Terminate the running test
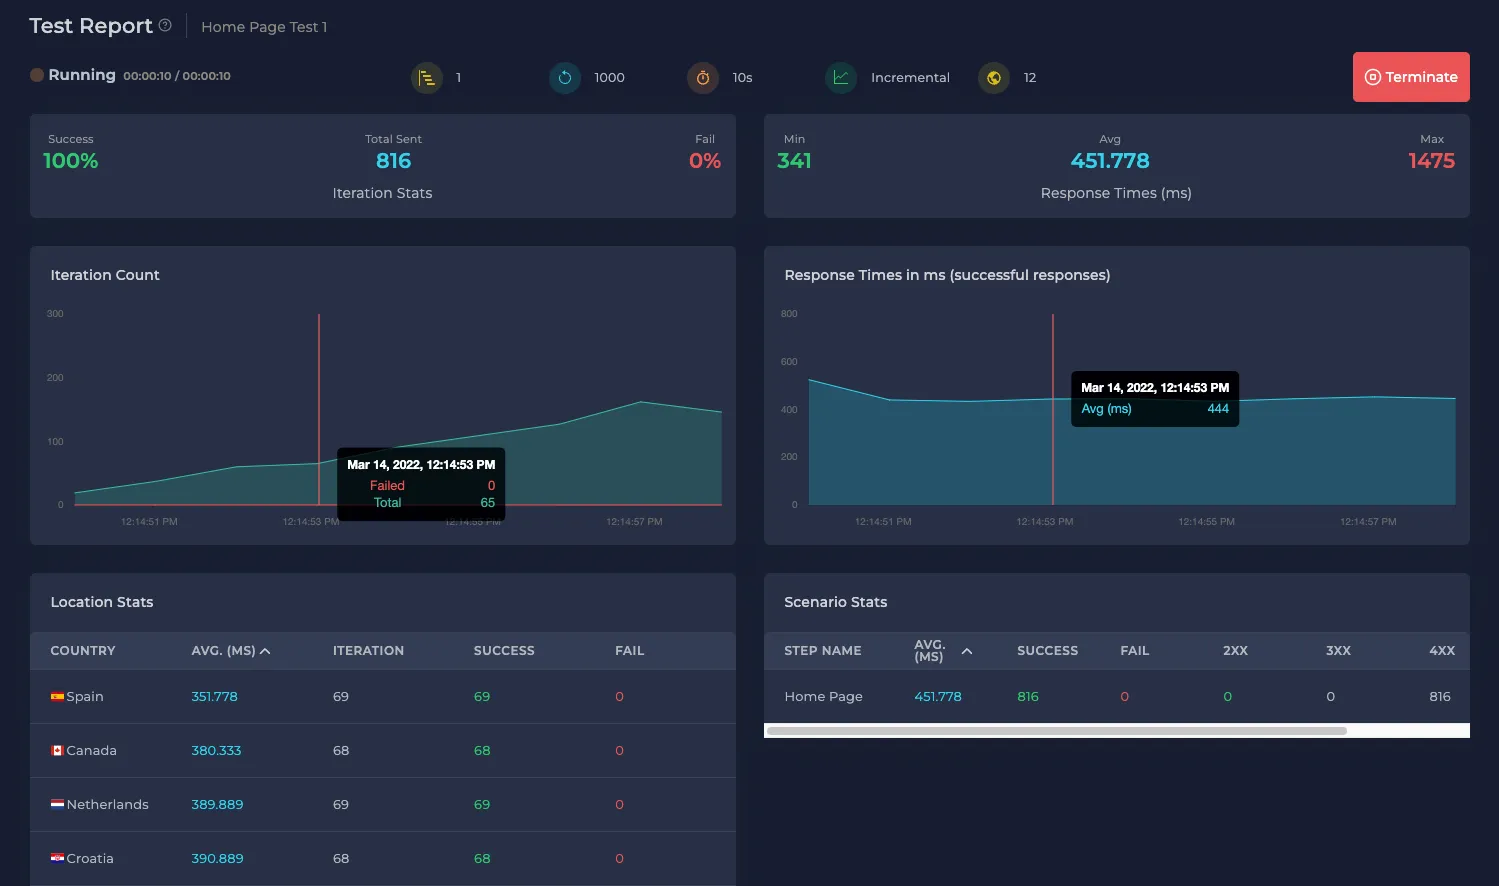 click(1411, 77)
